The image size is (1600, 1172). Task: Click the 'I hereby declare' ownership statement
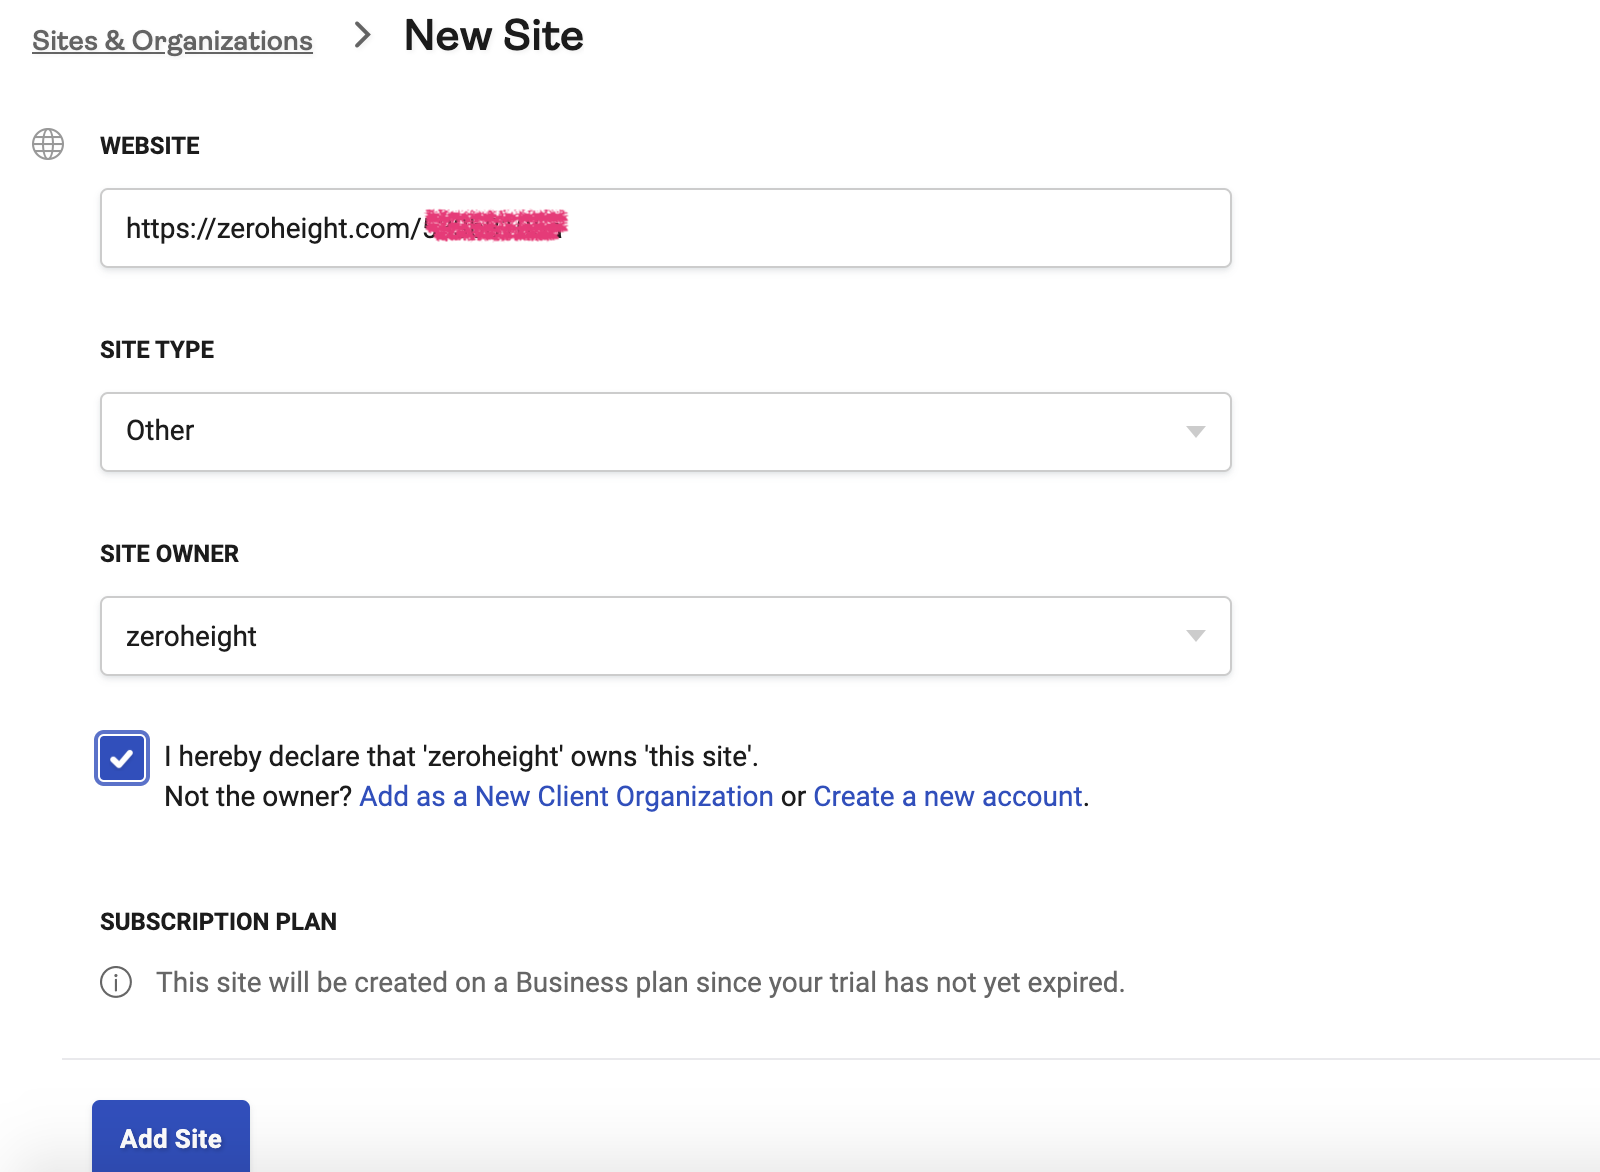461,756
